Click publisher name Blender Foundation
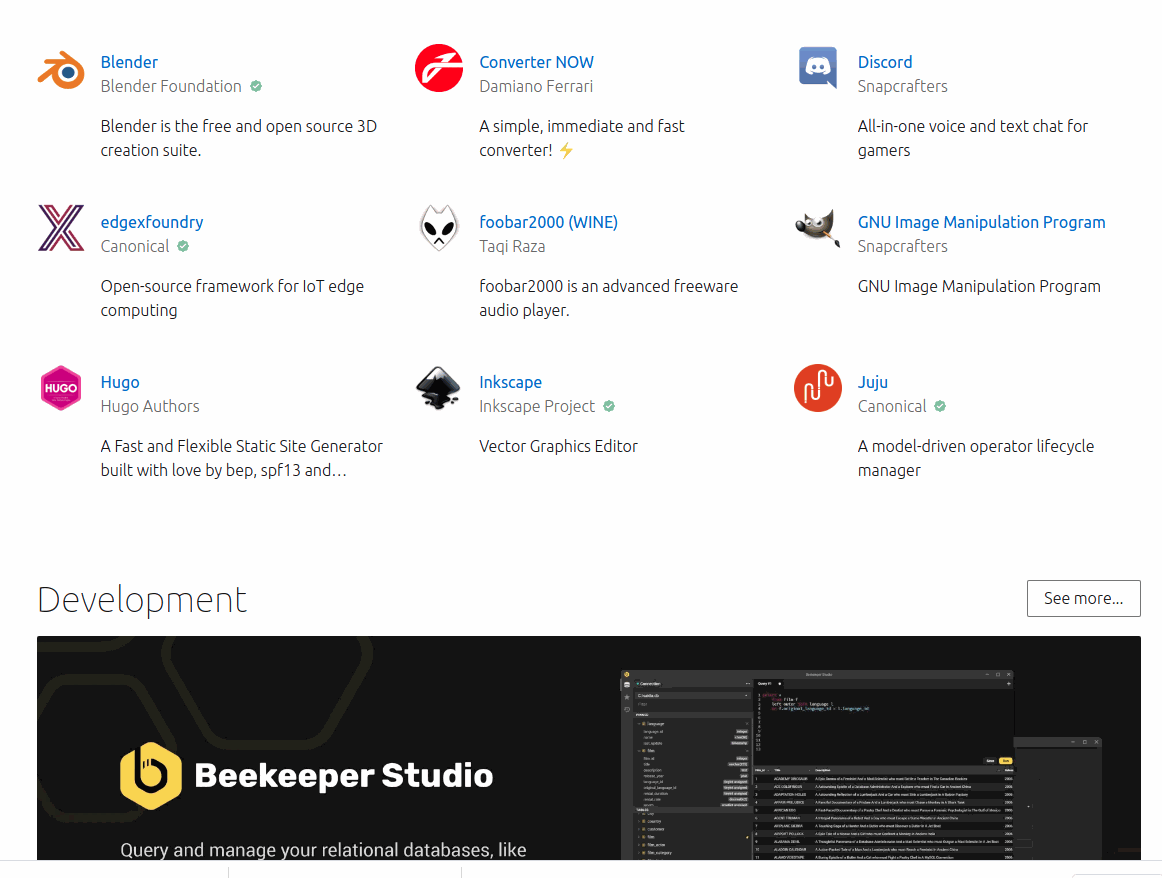1162x878 pixels. pyautogui.click(x=171, y=86)
